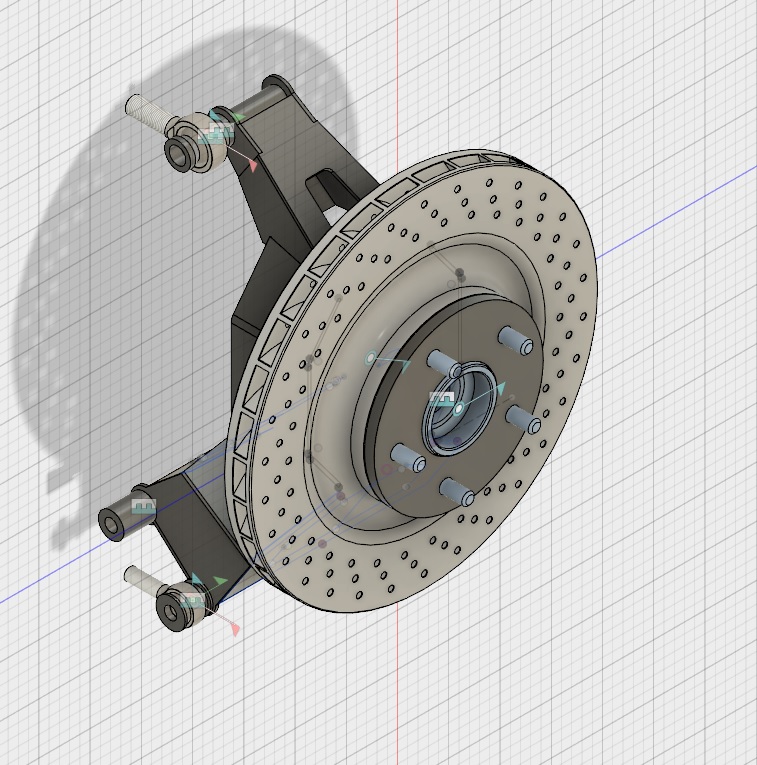The width and height of the screenshot is (757, 765).
Task: Click the joint origin circle on the rotor hat
Action: click(x=371, y=359)
